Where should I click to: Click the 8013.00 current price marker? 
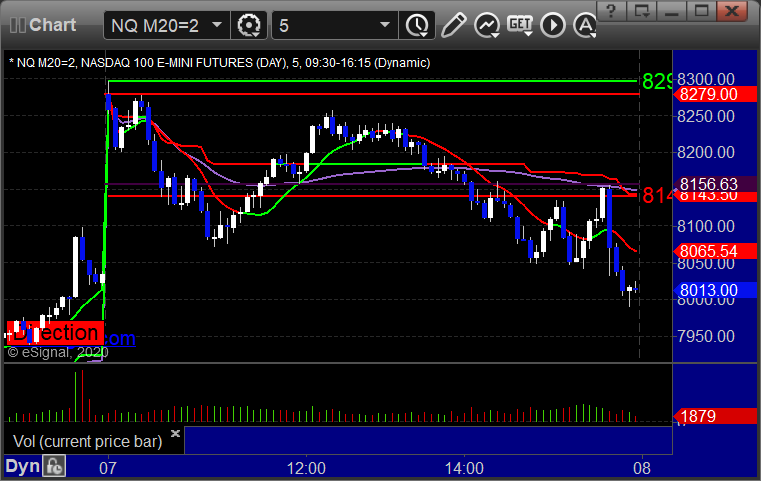(x=715, y=290)
